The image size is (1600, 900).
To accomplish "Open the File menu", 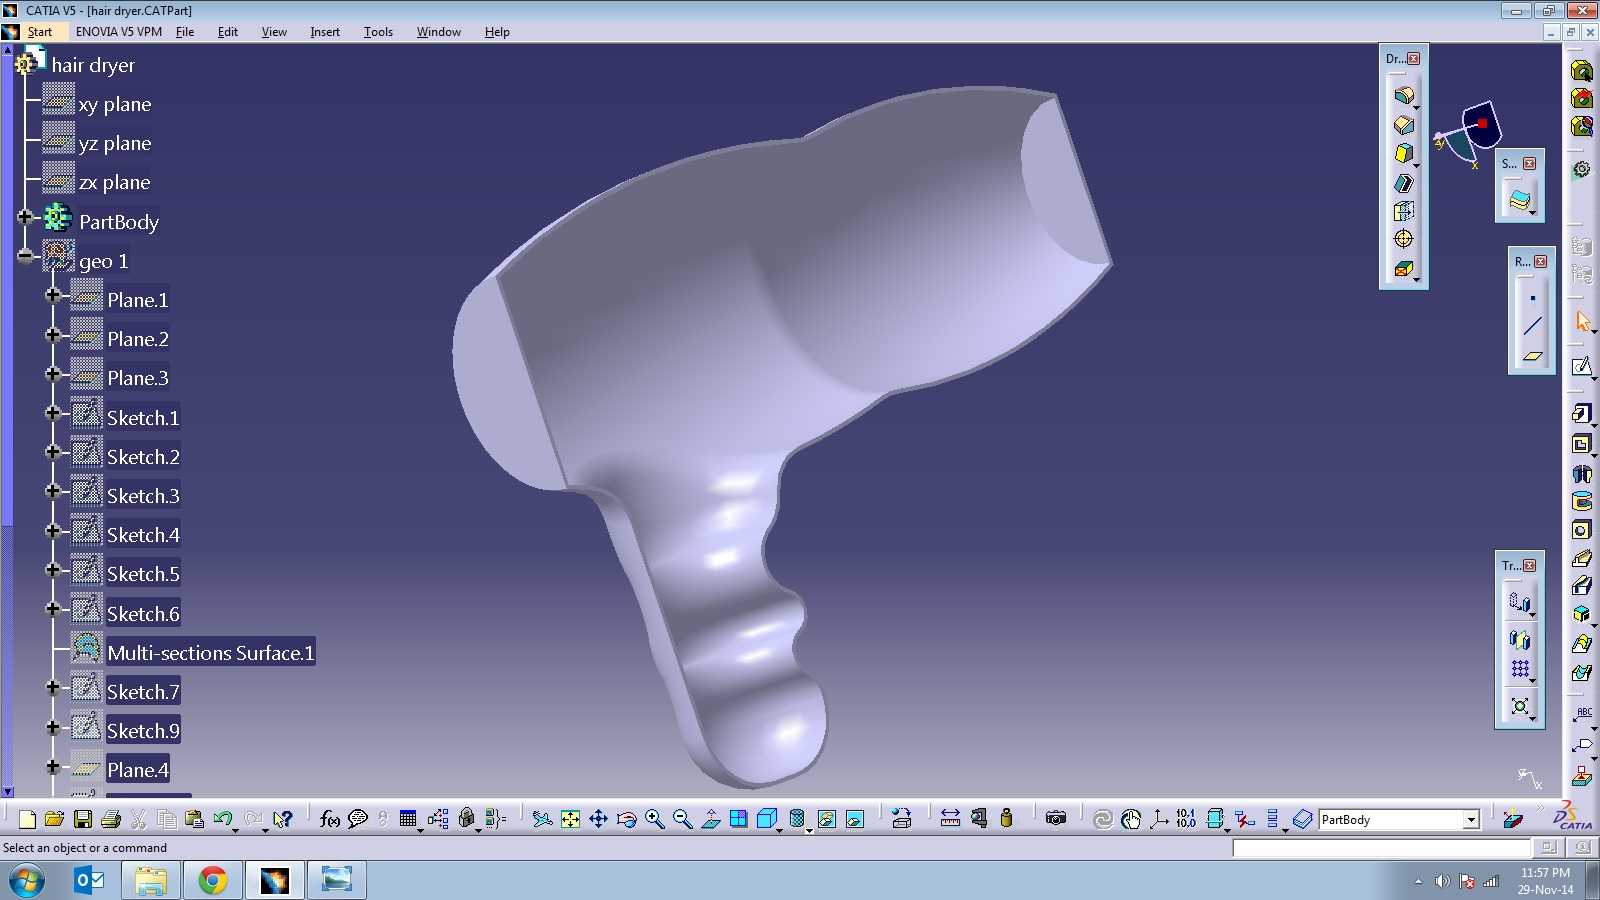I will 185,32.
